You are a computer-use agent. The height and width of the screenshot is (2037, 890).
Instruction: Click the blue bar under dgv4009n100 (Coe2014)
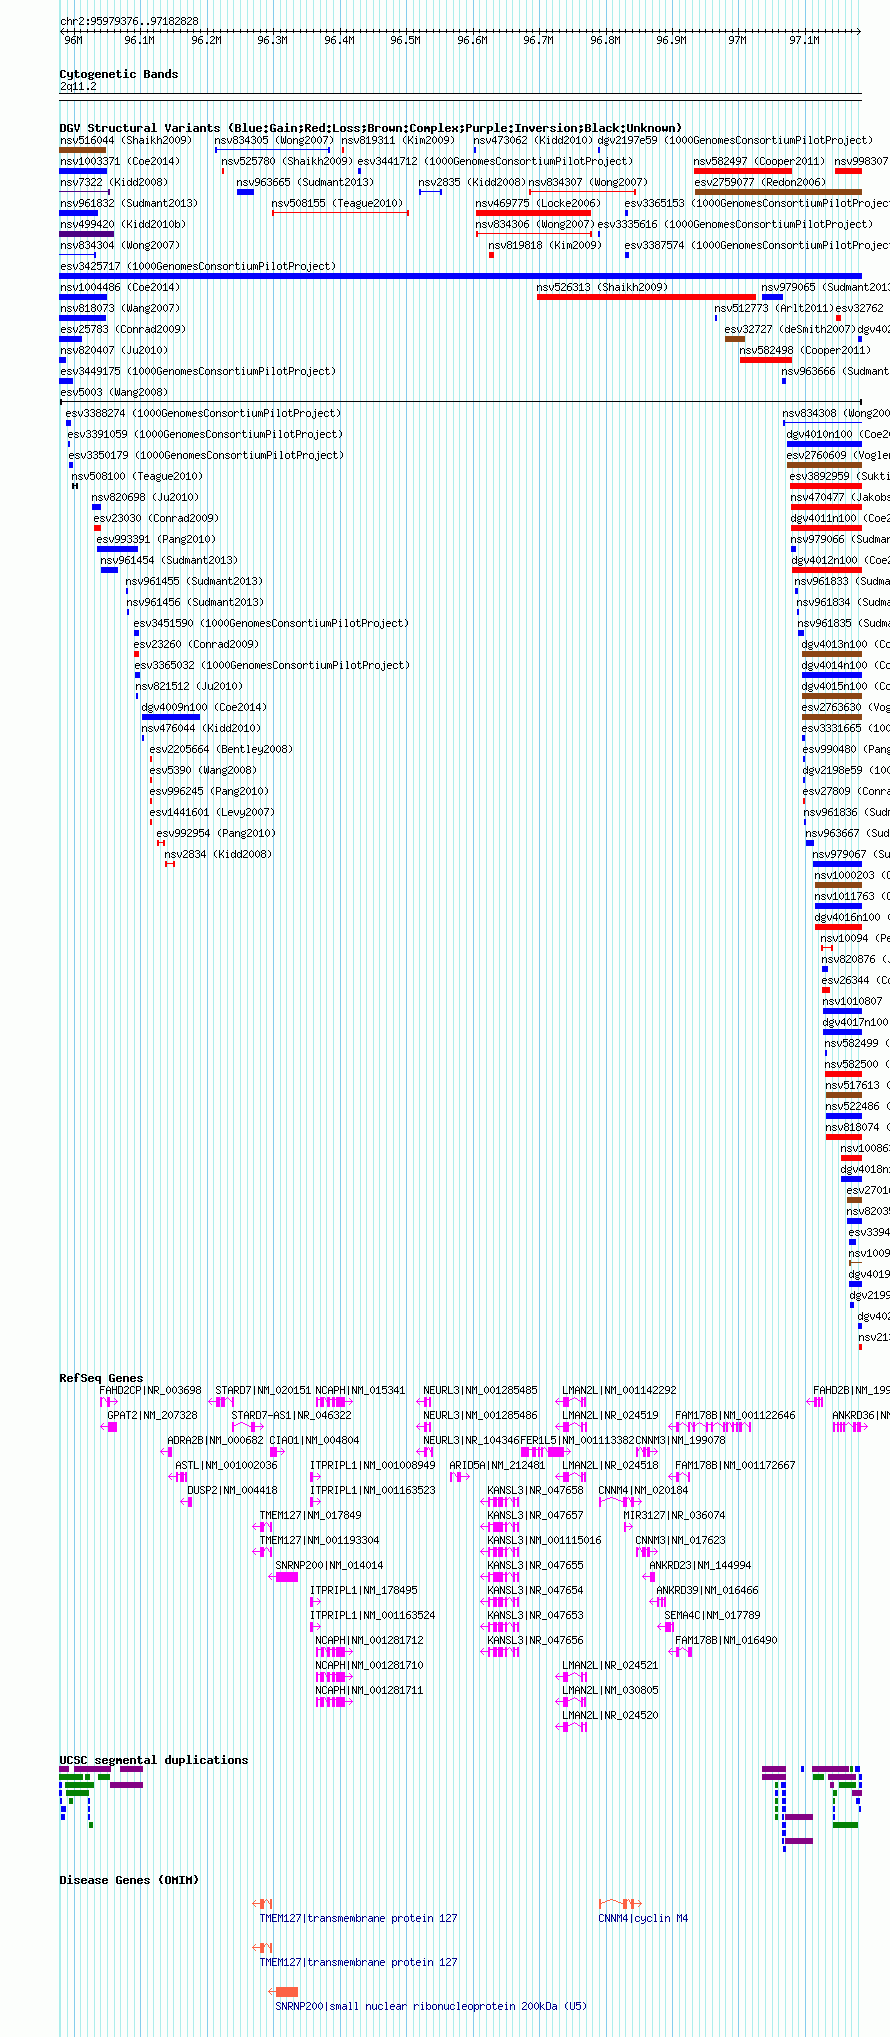[170, 717]
